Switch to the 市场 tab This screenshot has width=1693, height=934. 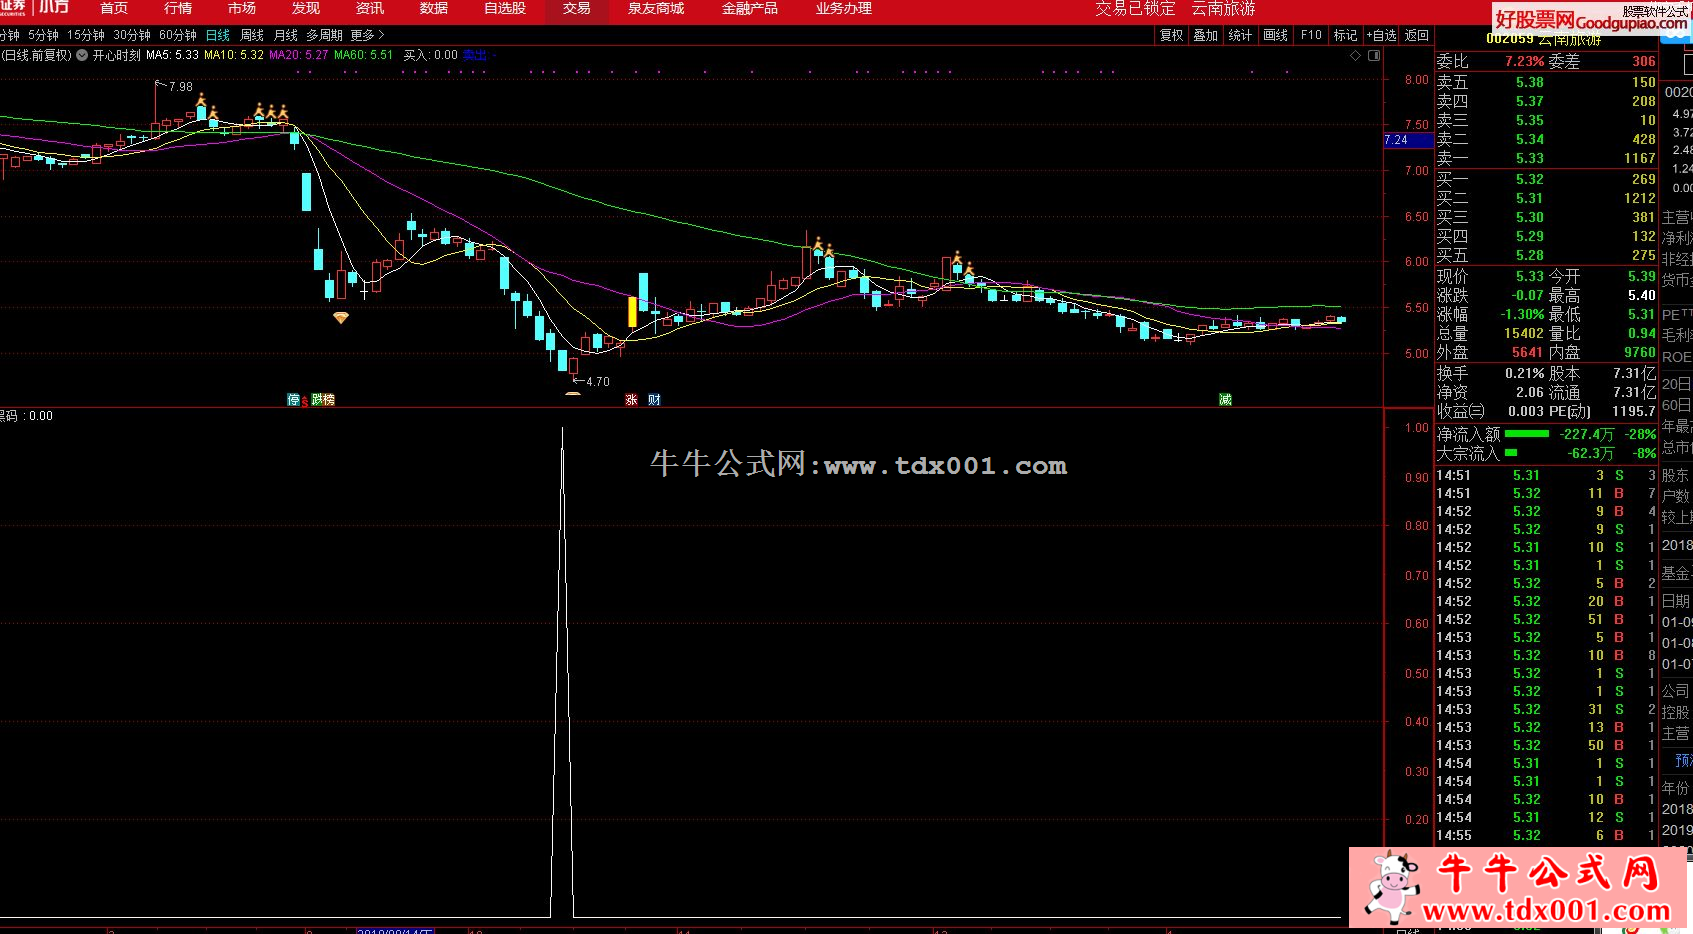point(242,8)
